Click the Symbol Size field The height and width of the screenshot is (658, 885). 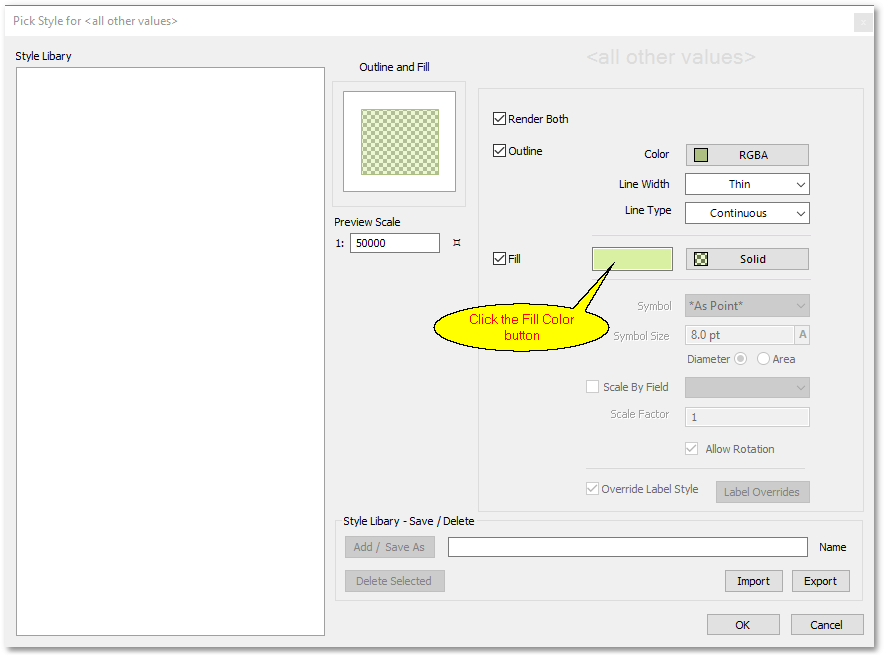tap(740, 335)
